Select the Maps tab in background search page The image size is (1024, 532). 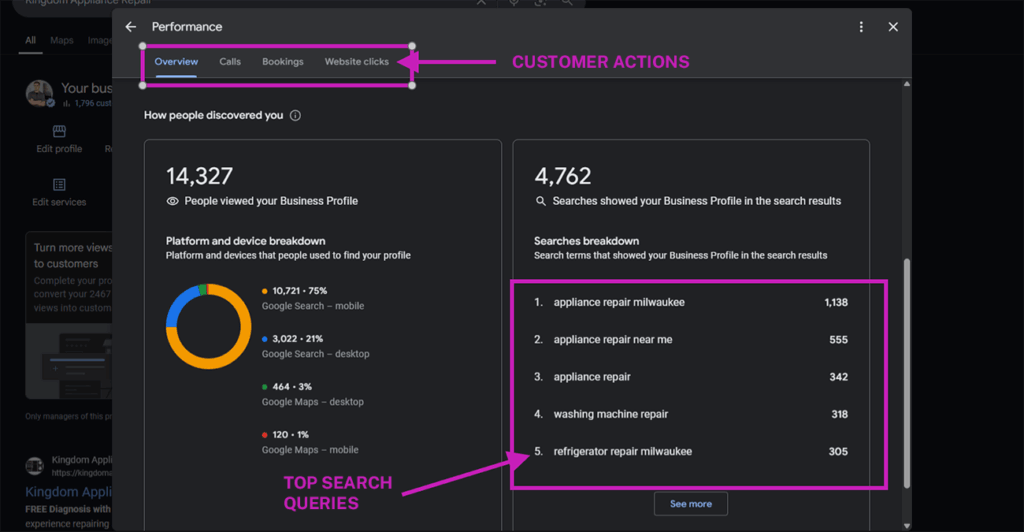62,40
